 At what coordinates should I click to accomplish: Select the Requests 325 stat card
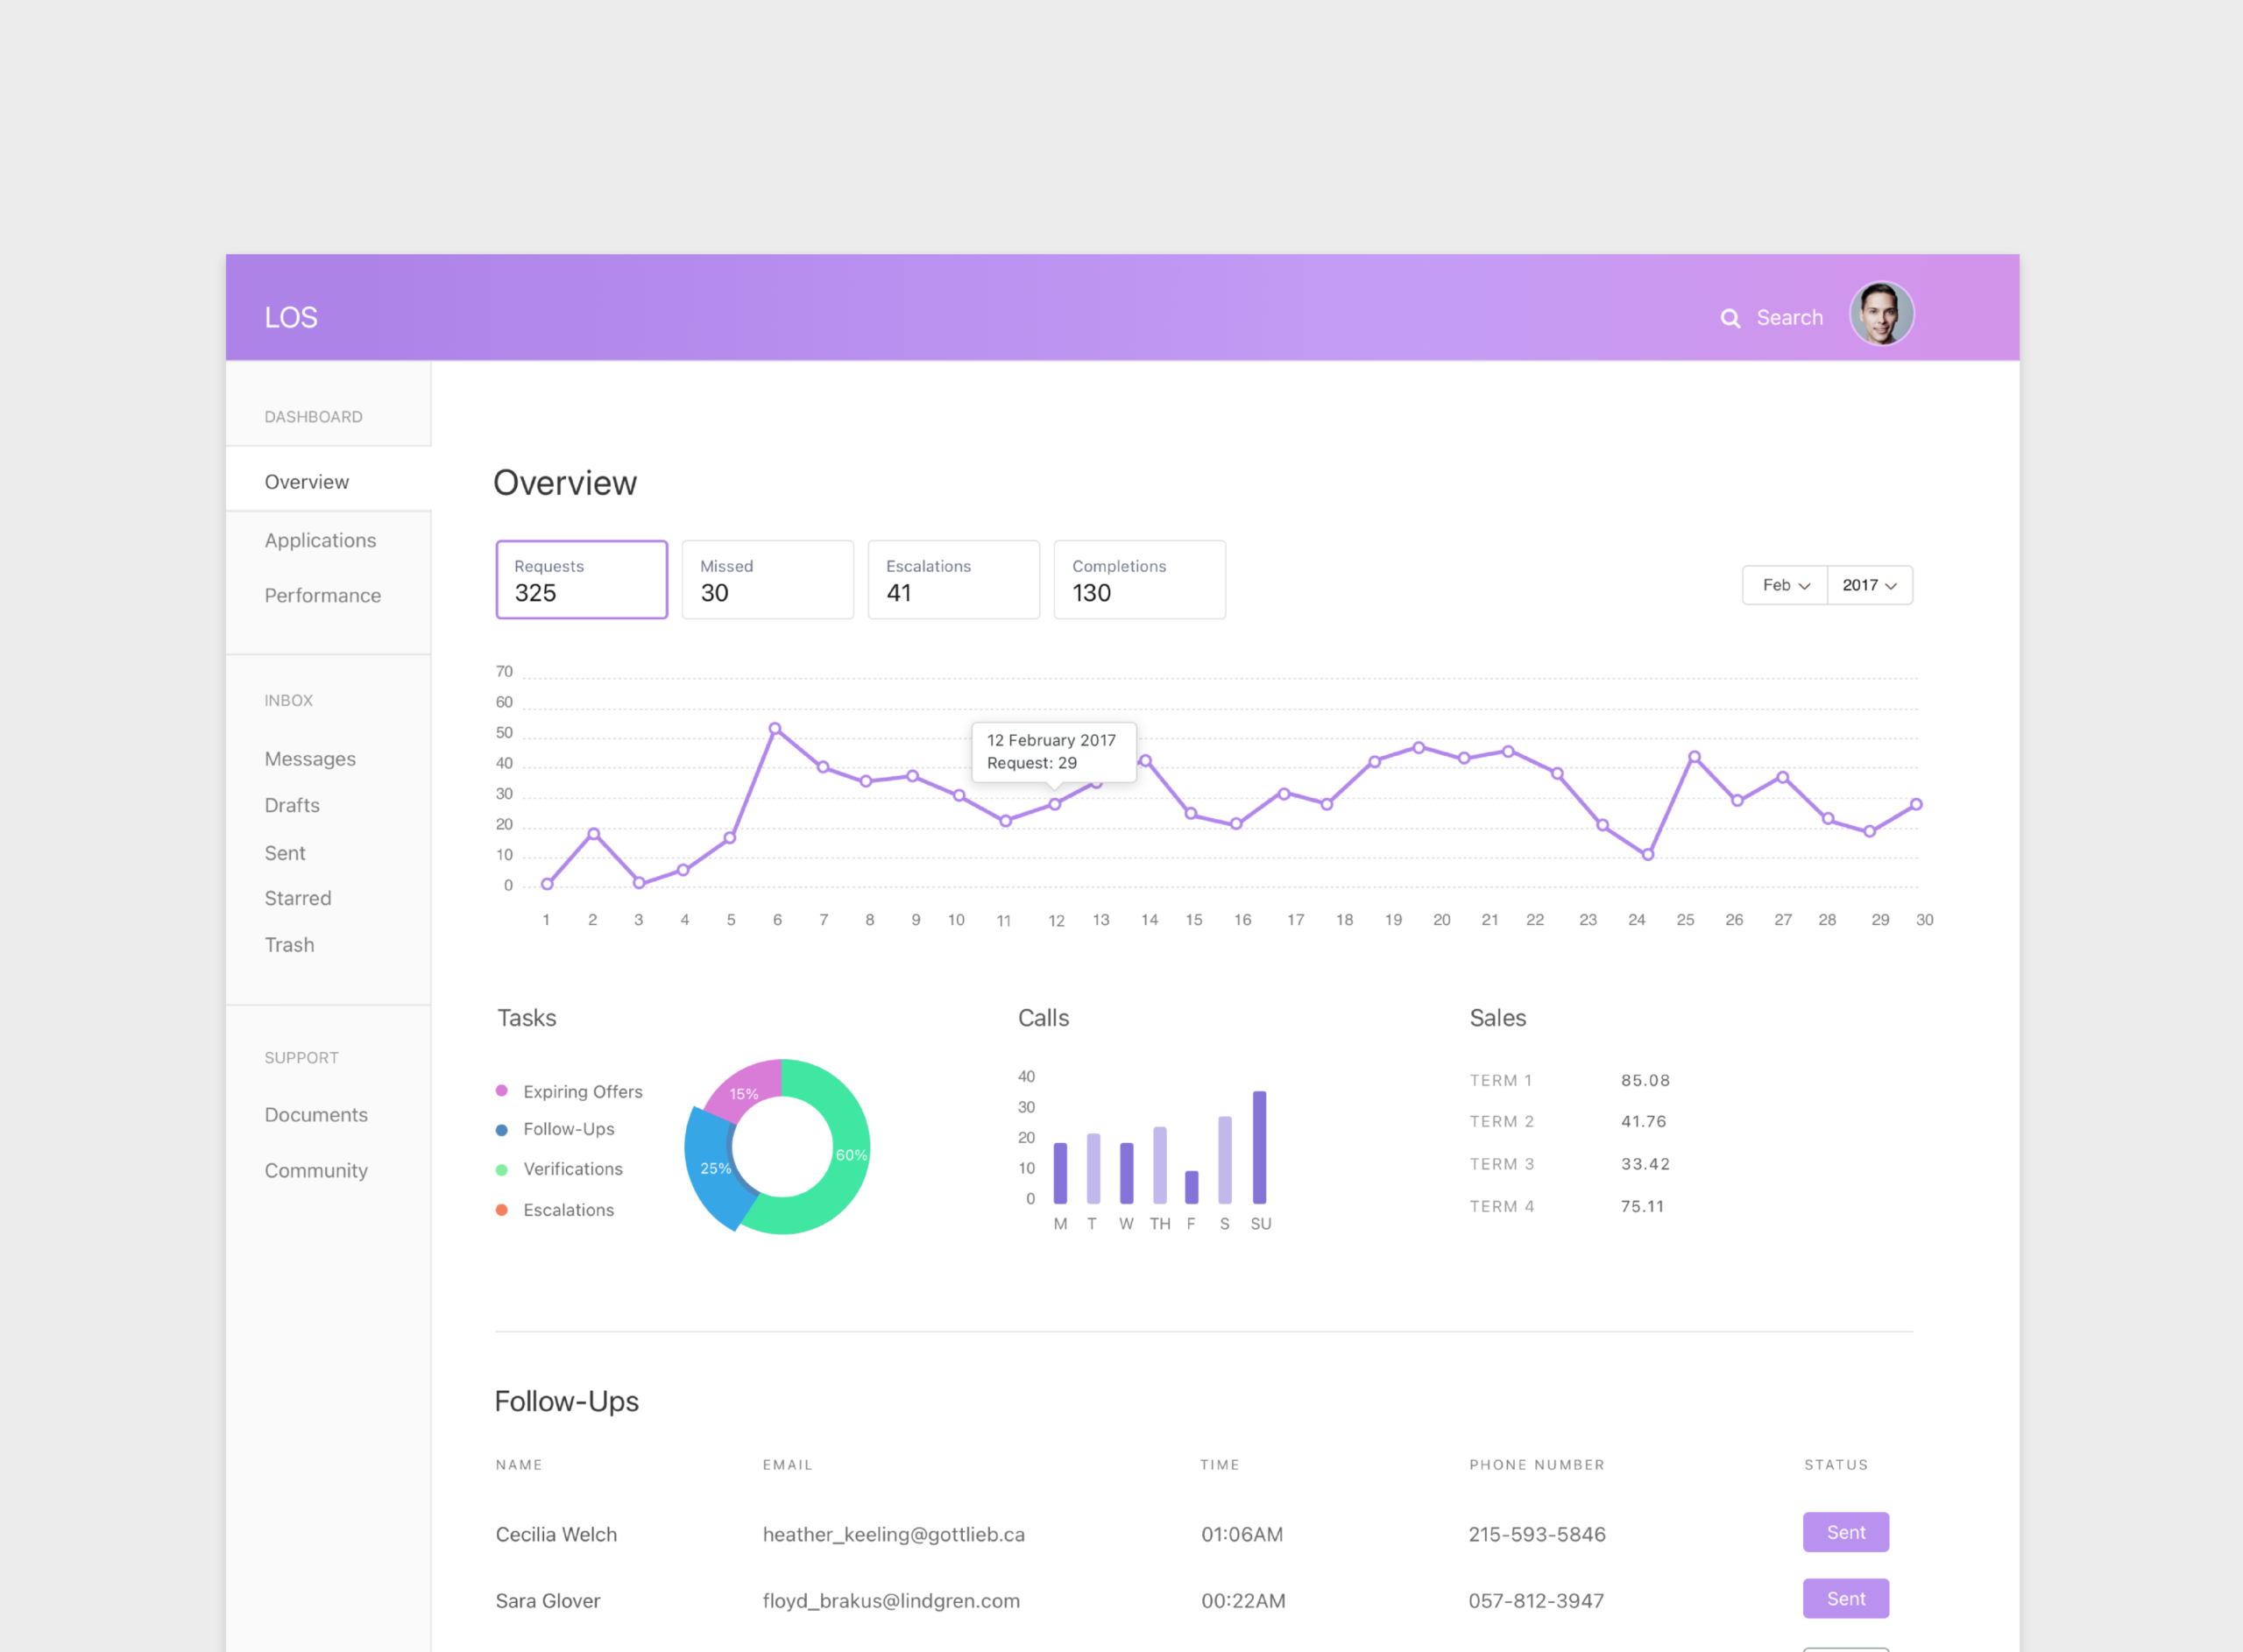[581, 580]
